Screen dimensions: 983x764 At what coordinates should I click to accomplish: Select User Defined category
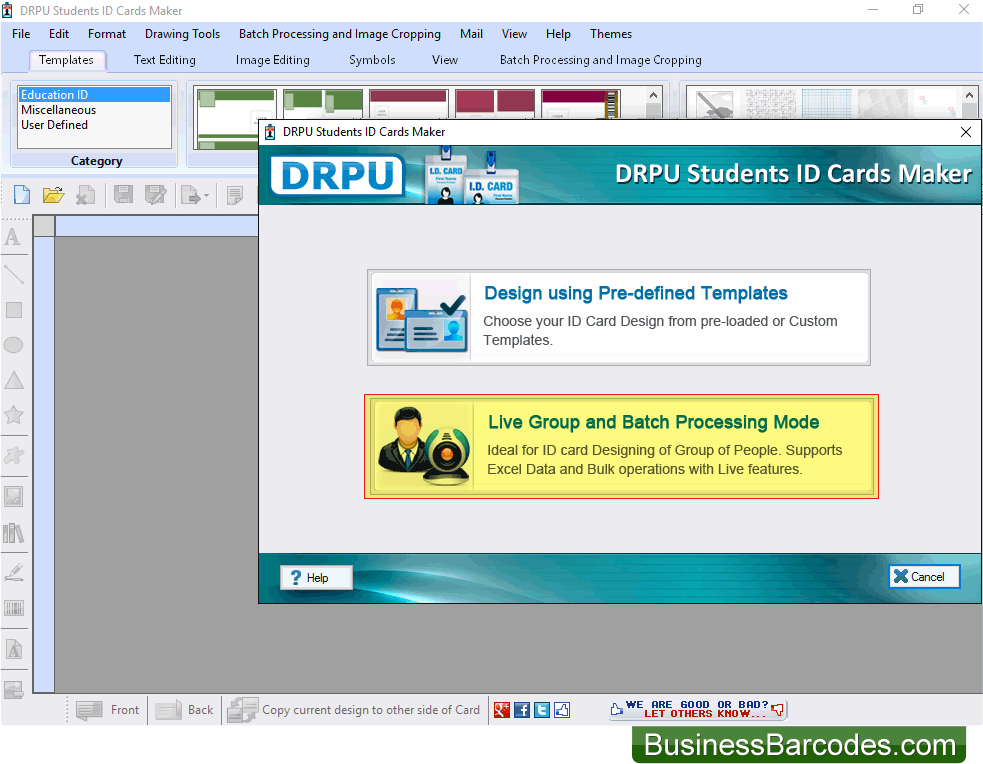click(x=94, y=125)
